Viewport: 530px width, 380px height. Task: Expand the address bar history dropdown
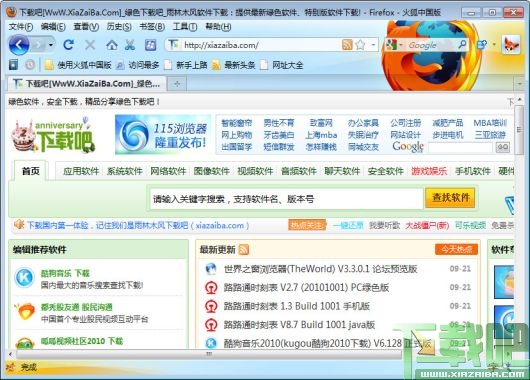tap(374, 45)
